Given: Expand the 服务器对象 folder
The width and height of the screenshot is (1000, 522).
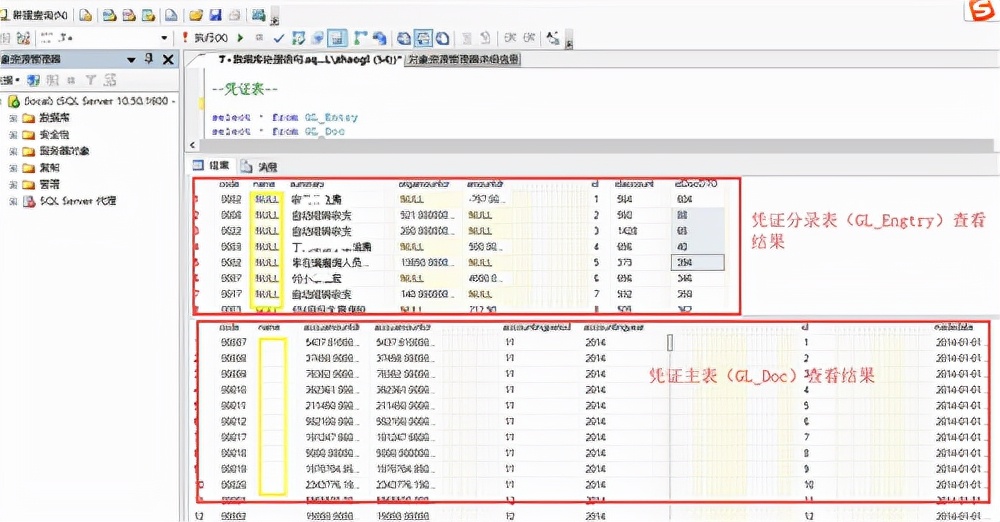Looking at the screenshot, I should [x=13, y=151].
